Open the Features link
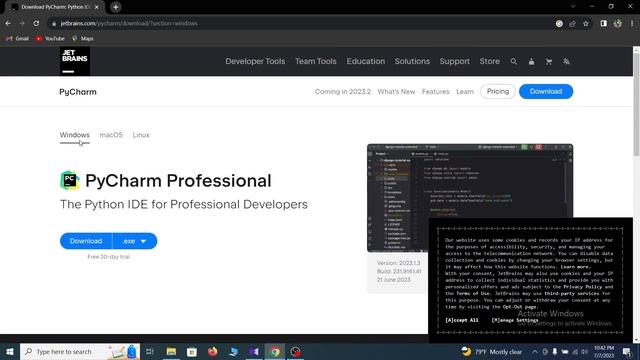640x360 pixels. (x=436, y=91)
